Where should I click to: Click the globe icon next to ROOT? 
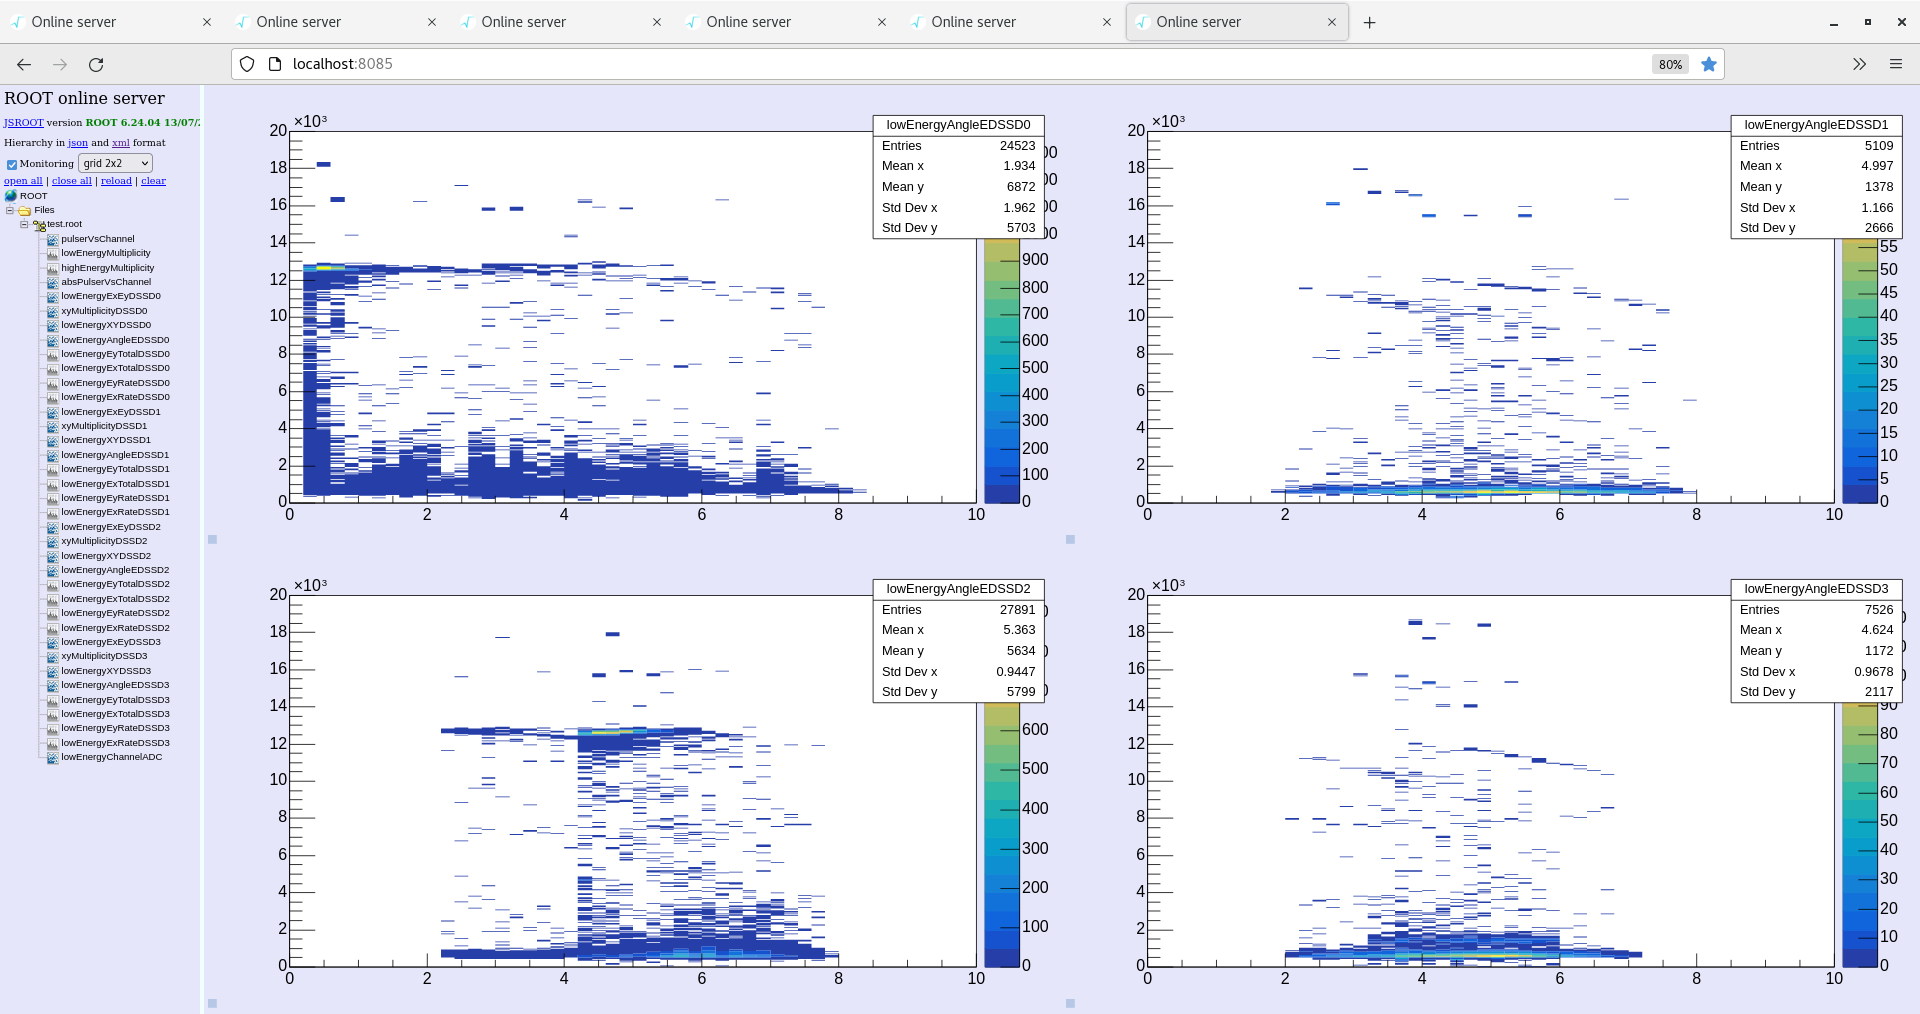pos(11,195)
